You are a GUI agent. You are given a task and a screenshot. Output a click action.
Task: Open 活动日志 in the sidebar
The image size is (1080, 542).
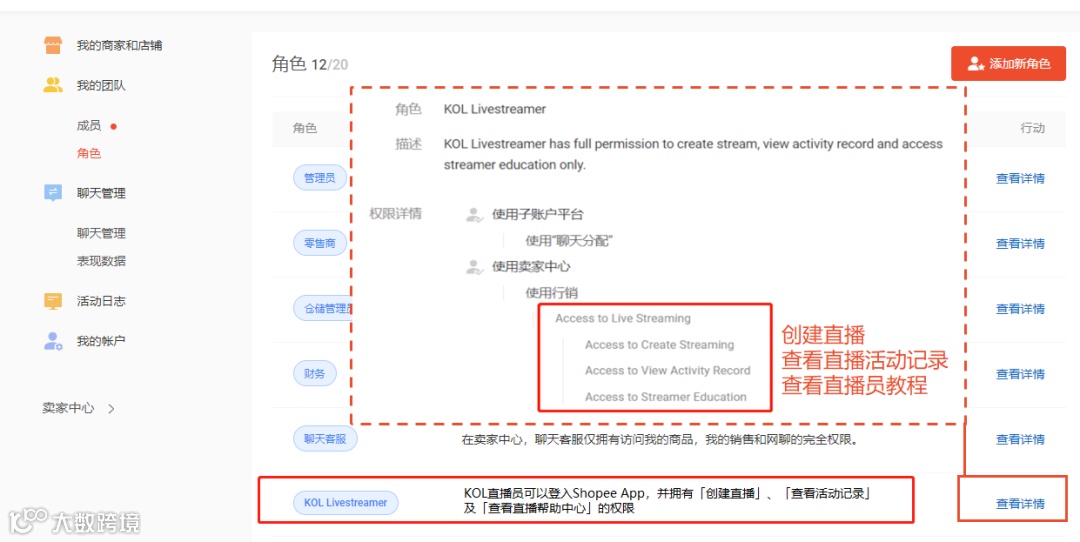[101, 301]
